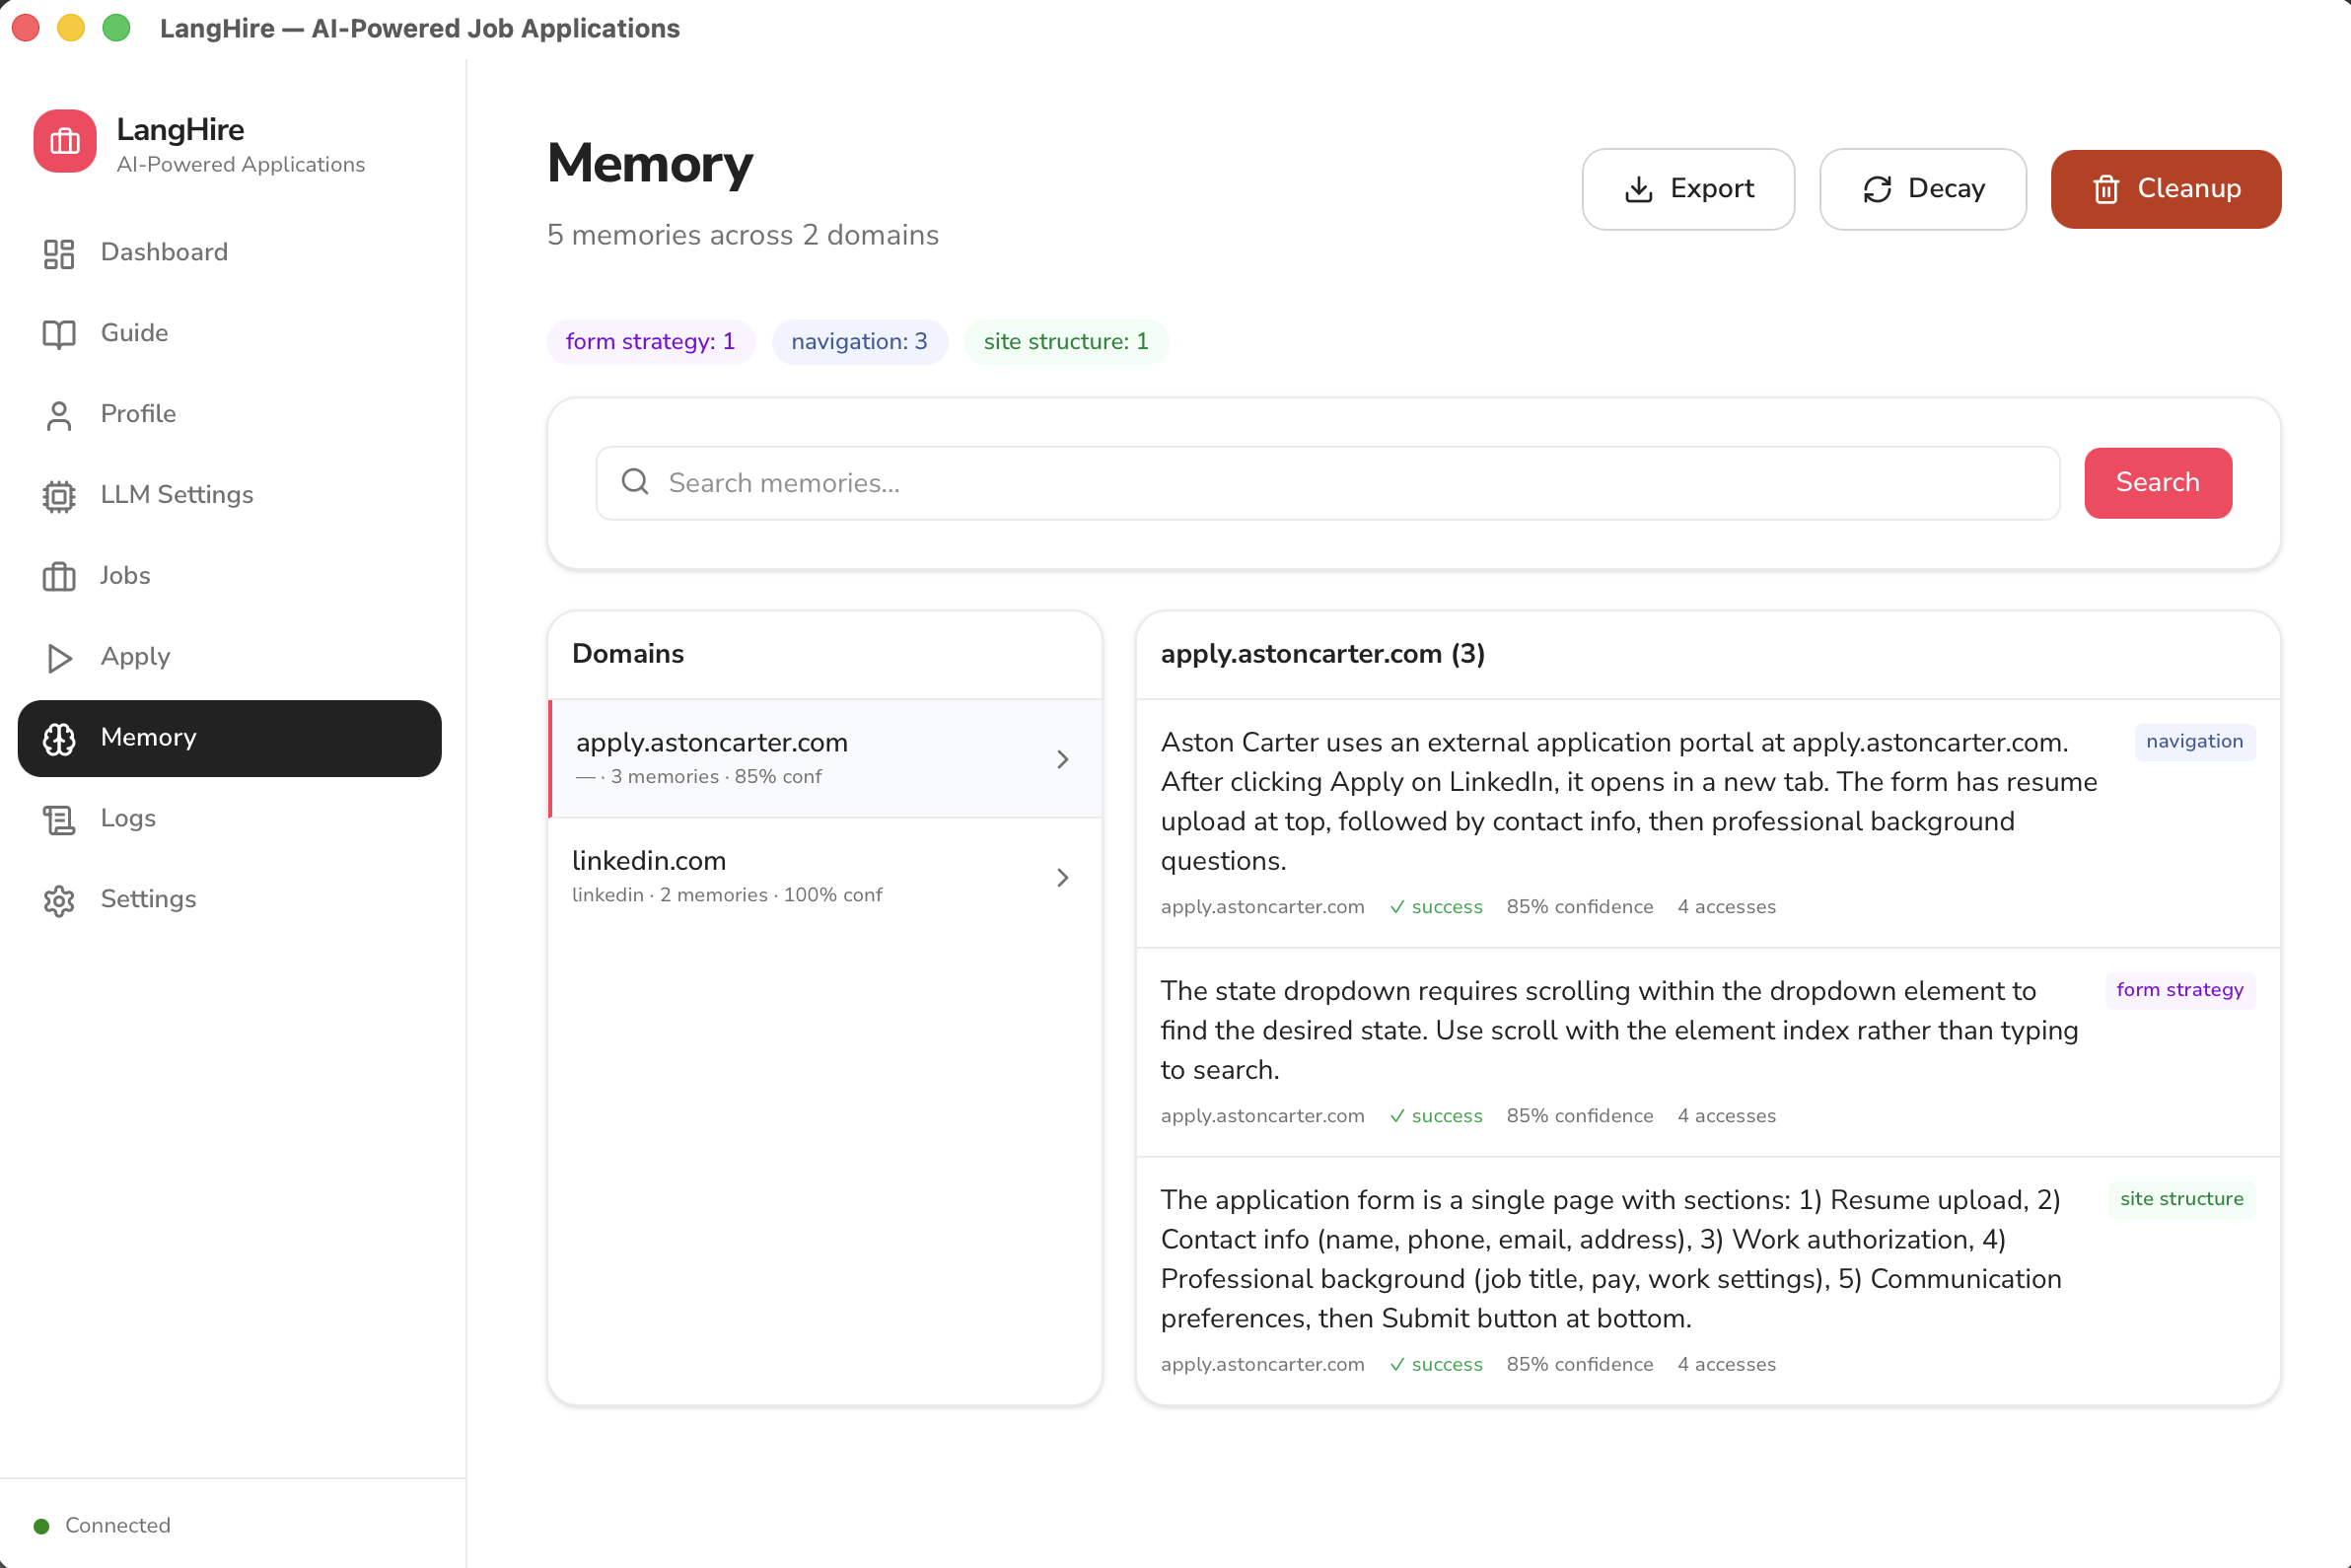Viewport: 2351px width, 1568px height.
Task: Click the navigation tag on first memory
Action: pos(2194,742)
